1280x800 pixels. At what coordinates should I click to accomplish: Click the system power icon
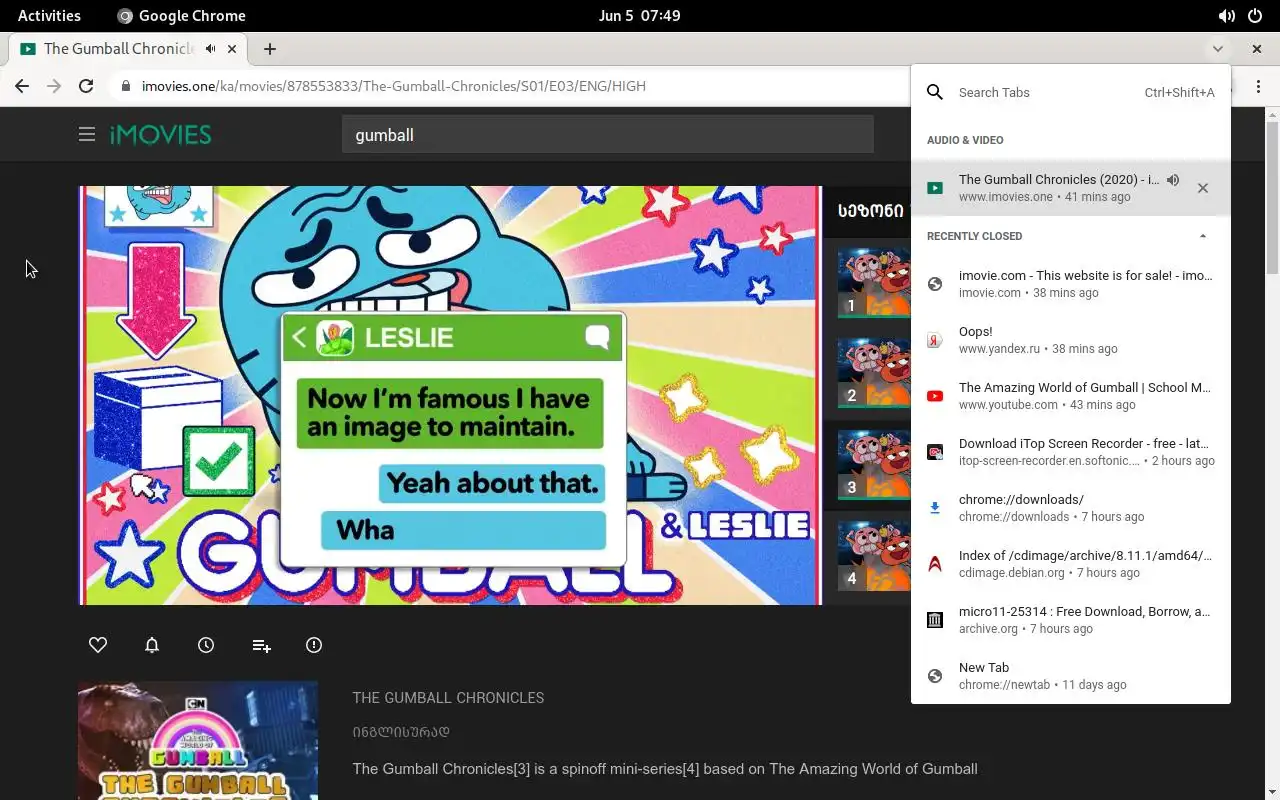pos(1255,16)
